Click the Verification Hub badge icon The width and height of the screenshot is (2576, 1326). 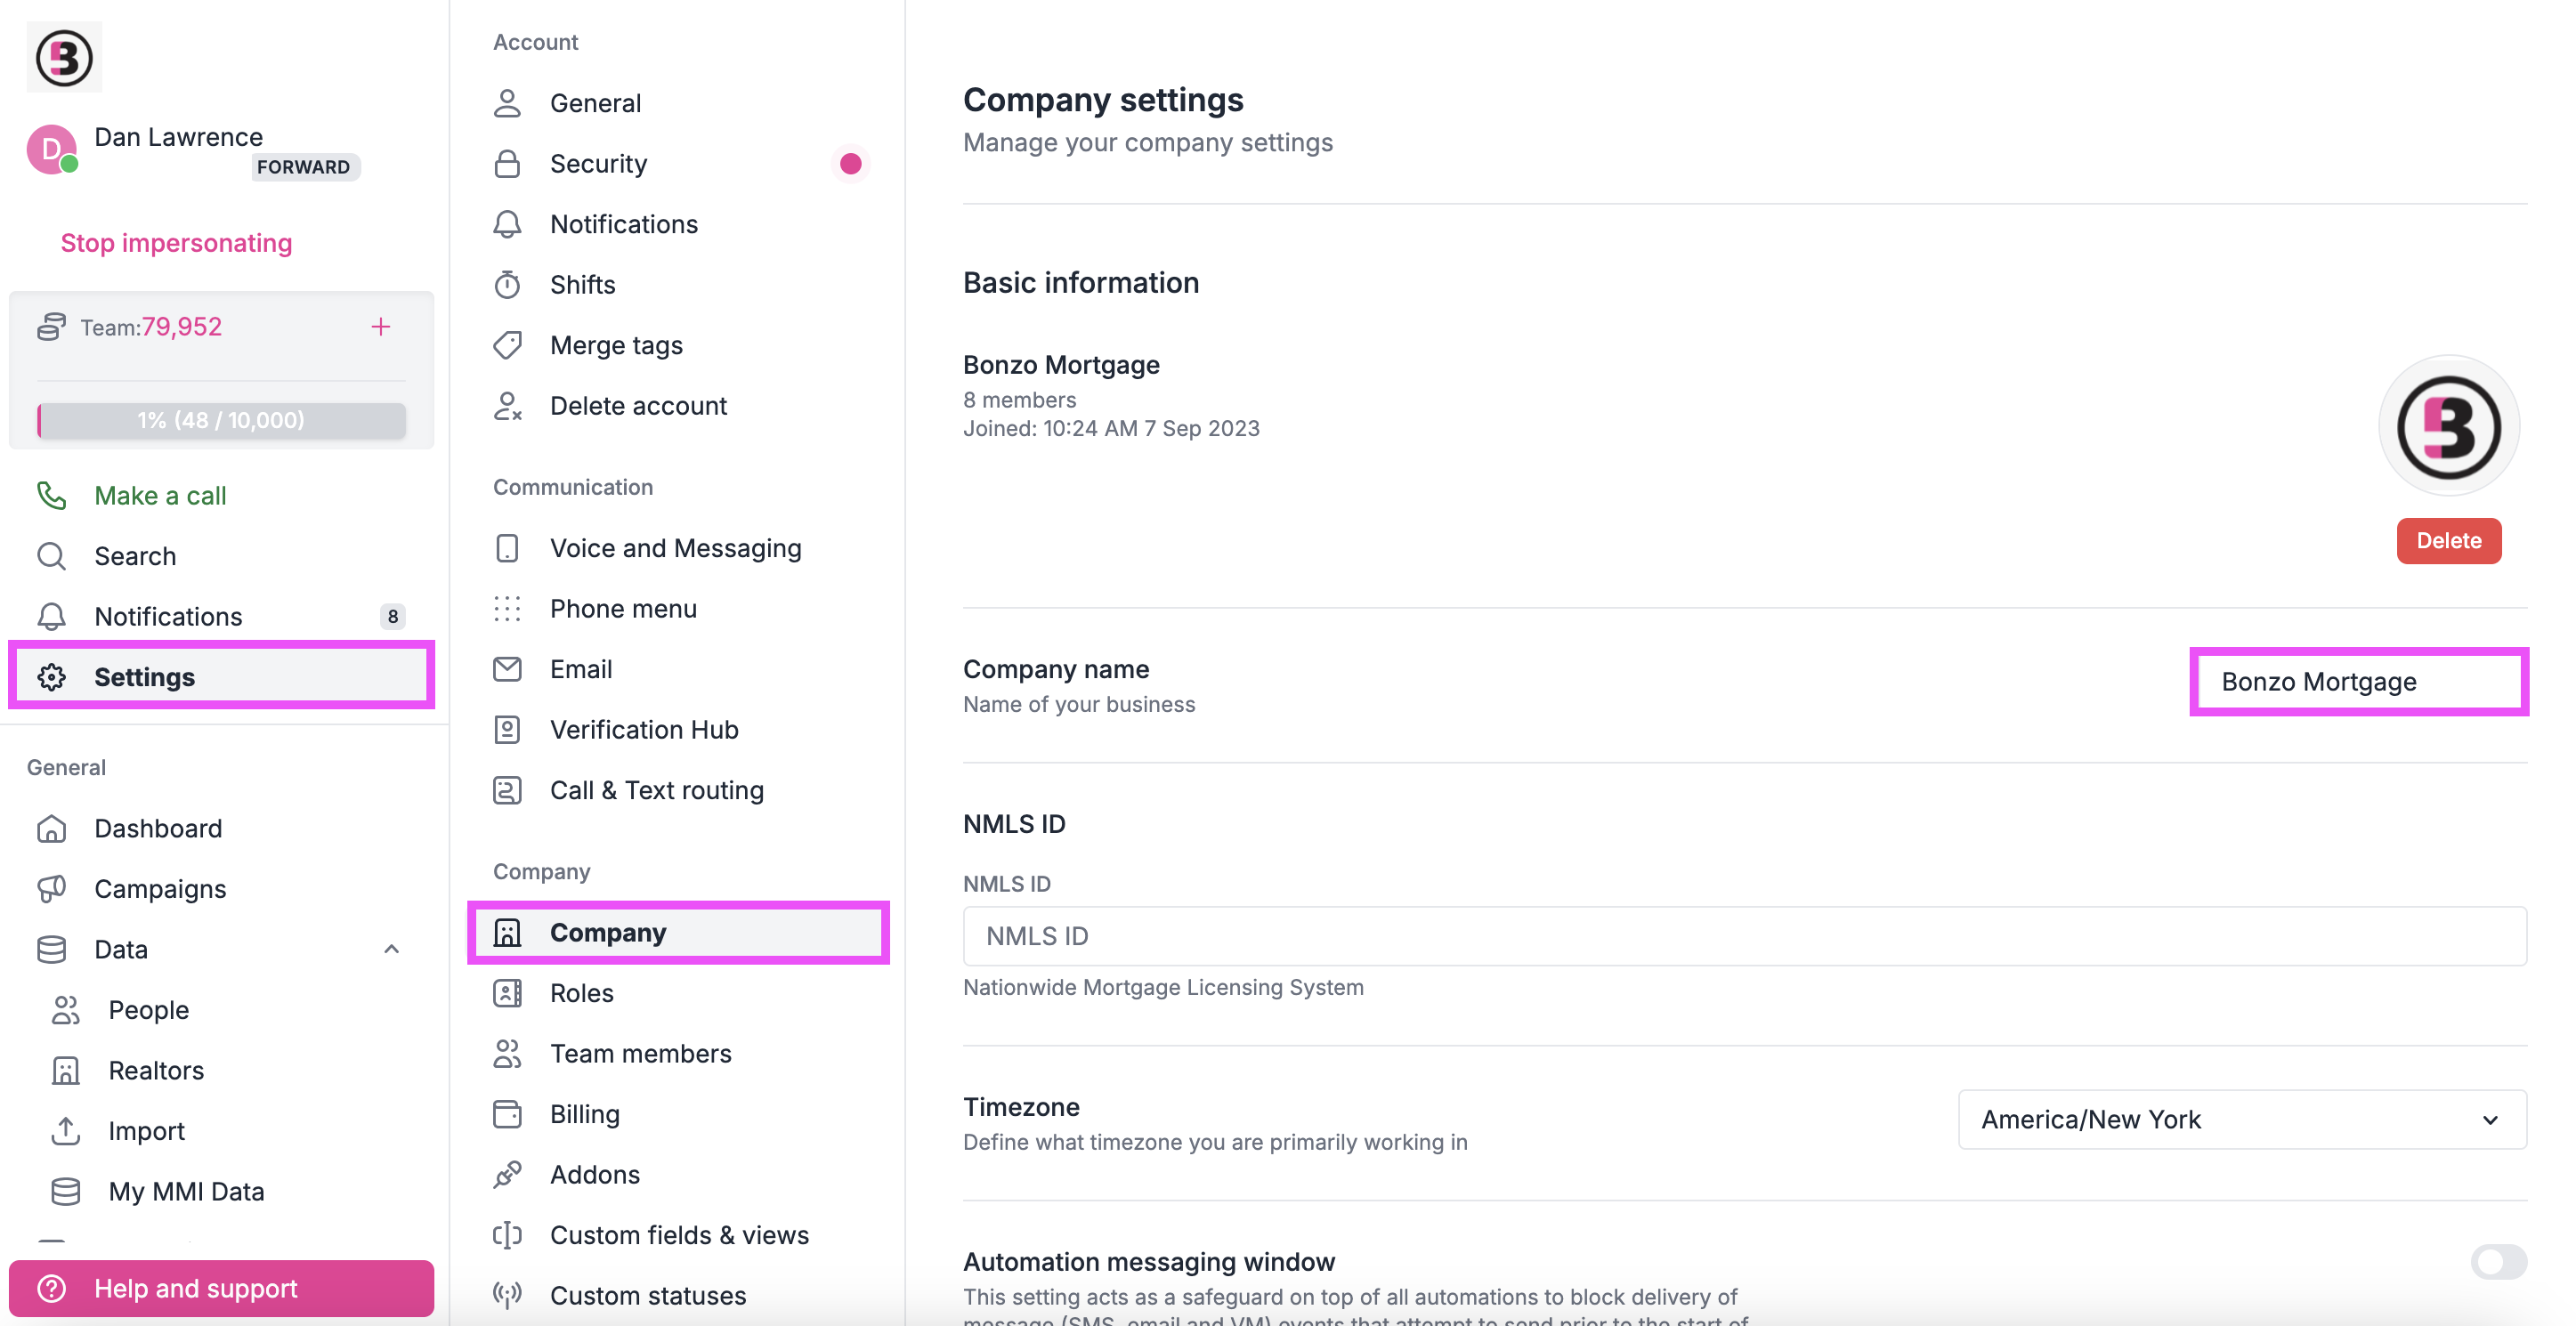point(507,730)
